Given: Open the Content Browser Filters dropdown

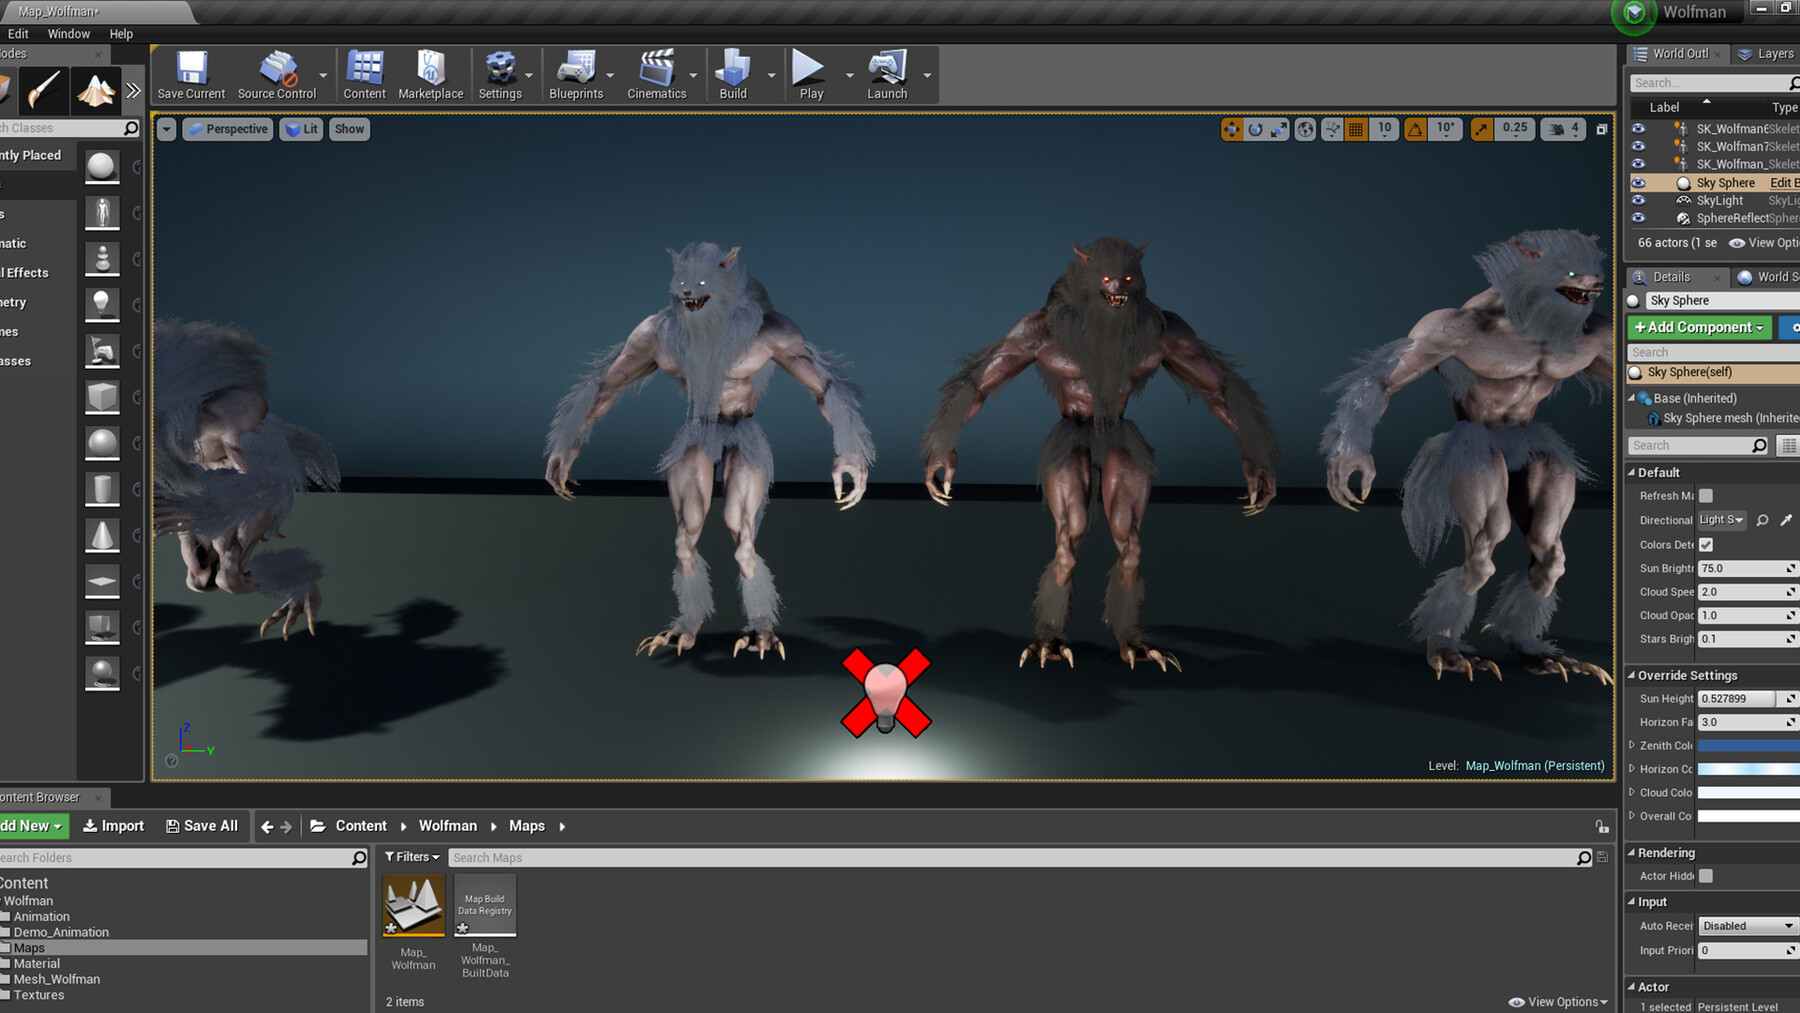Looking at the screenshot, I should (412, 857).
